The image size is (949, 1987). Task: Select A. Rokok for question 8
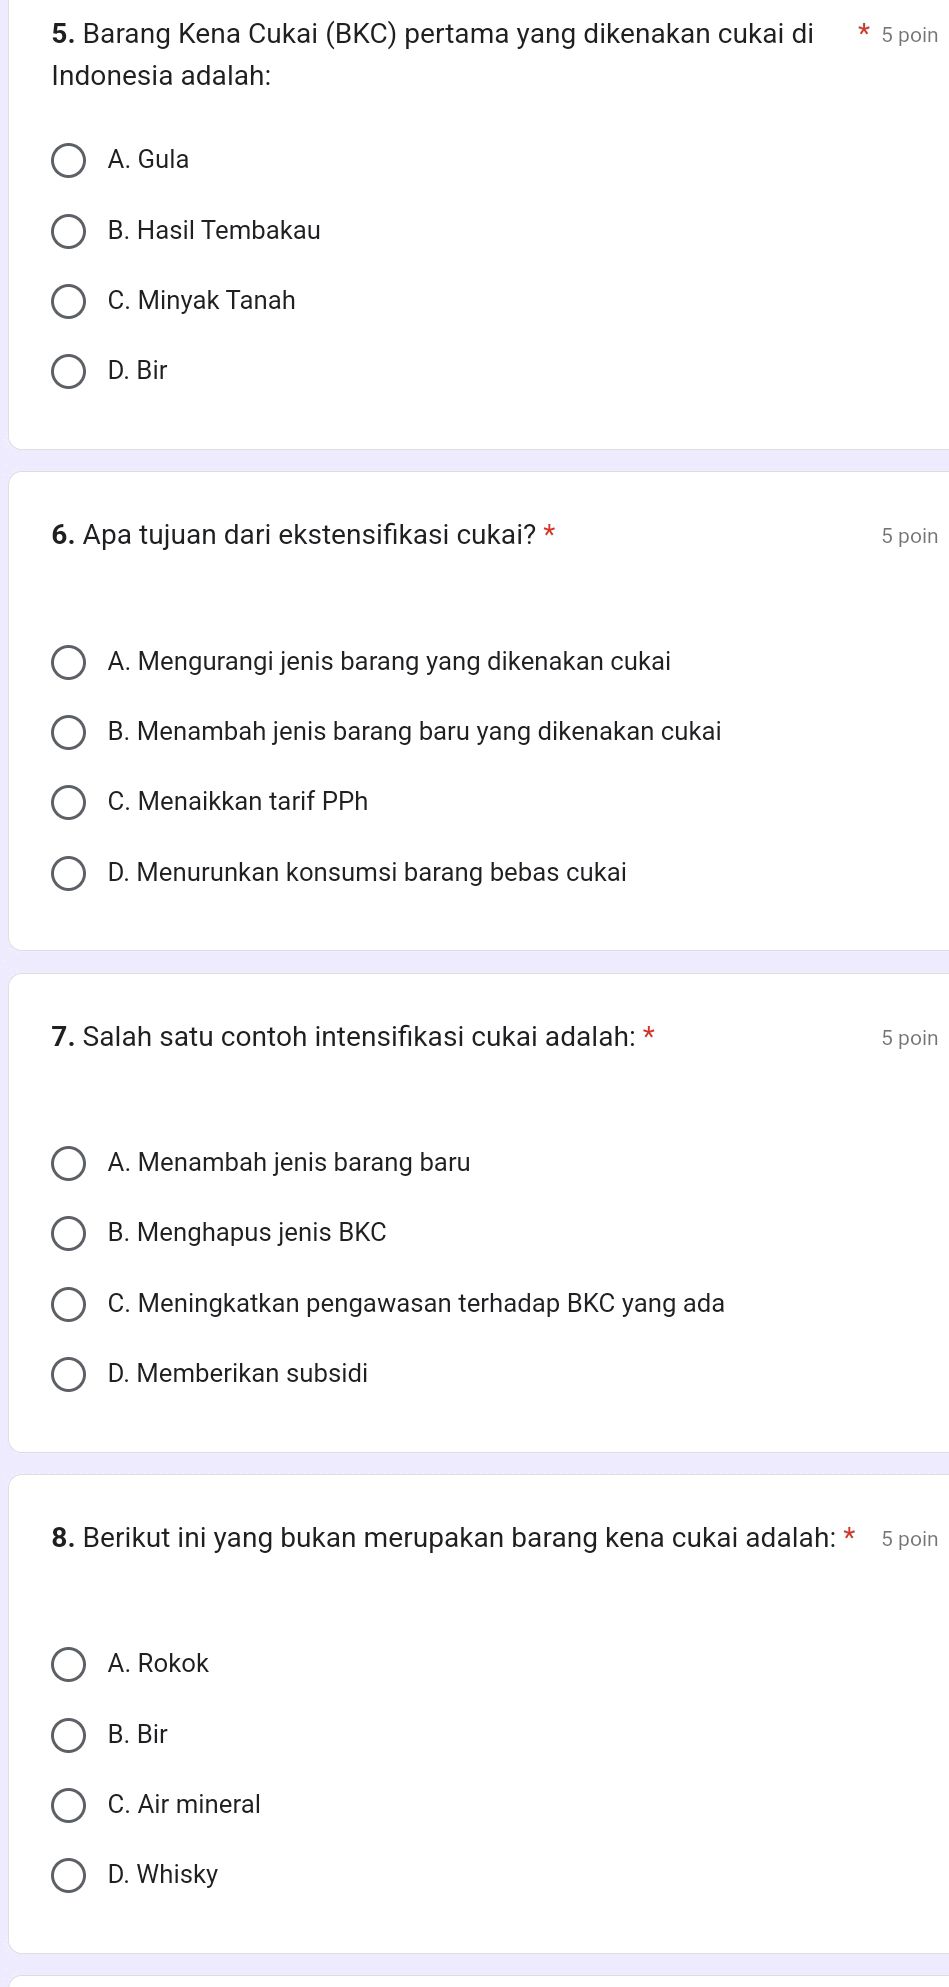click(69, 1663)
